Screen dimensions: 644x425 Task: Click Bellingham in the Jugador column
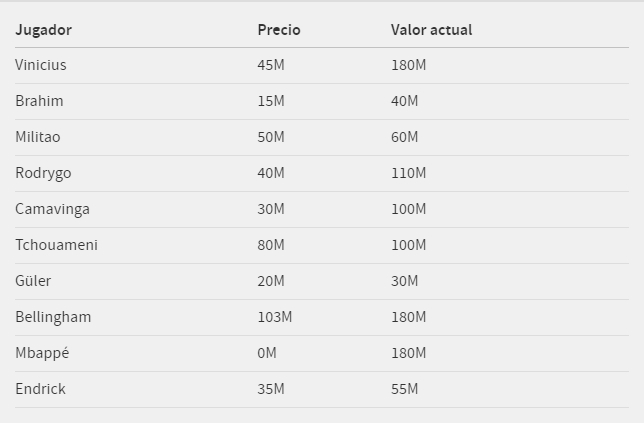53,317
